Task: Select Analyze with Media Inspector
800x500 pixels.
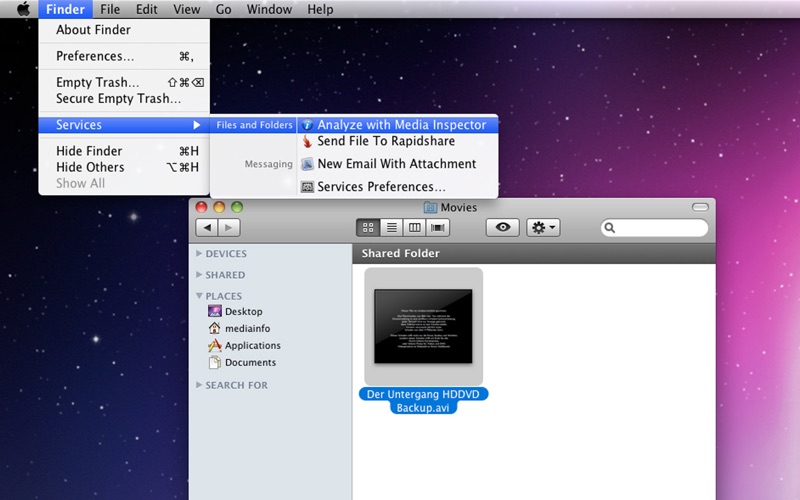Action: click(397, 124)
